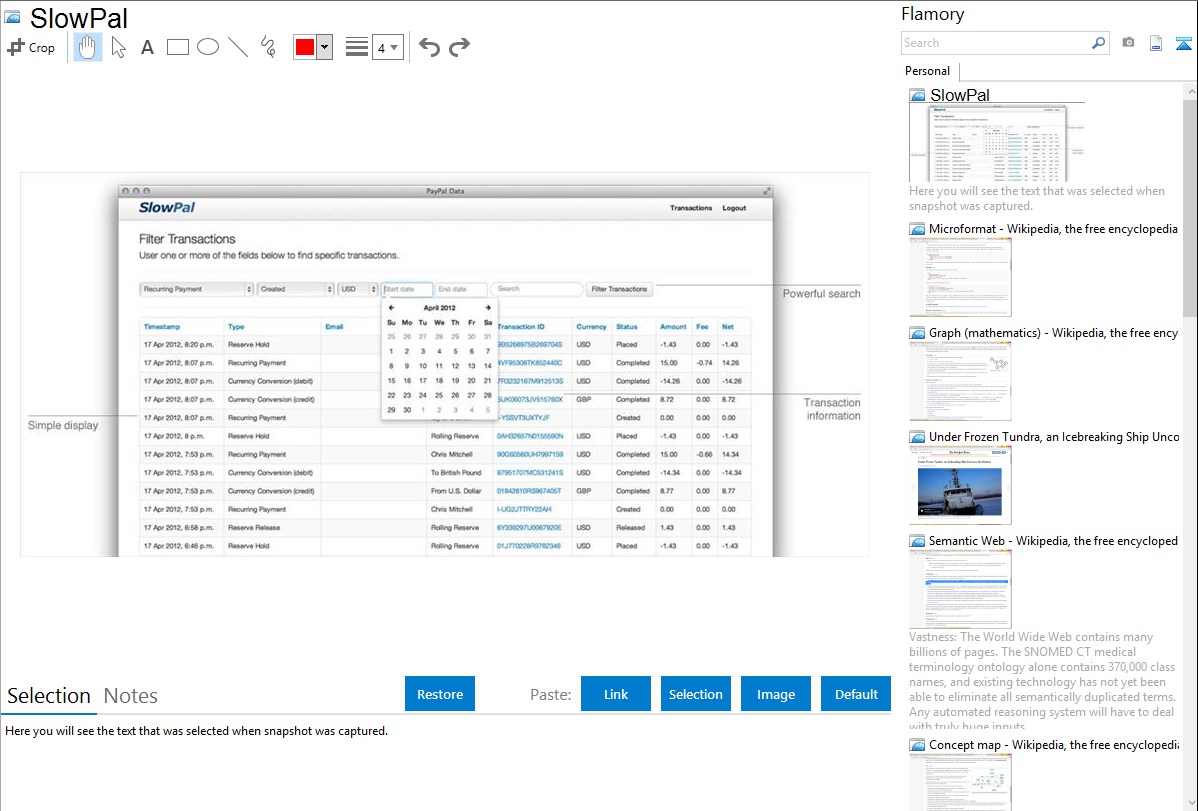Click the scroll-up arrow of the snapshot list
The image size is (1198, 811).
[1191, 92]
